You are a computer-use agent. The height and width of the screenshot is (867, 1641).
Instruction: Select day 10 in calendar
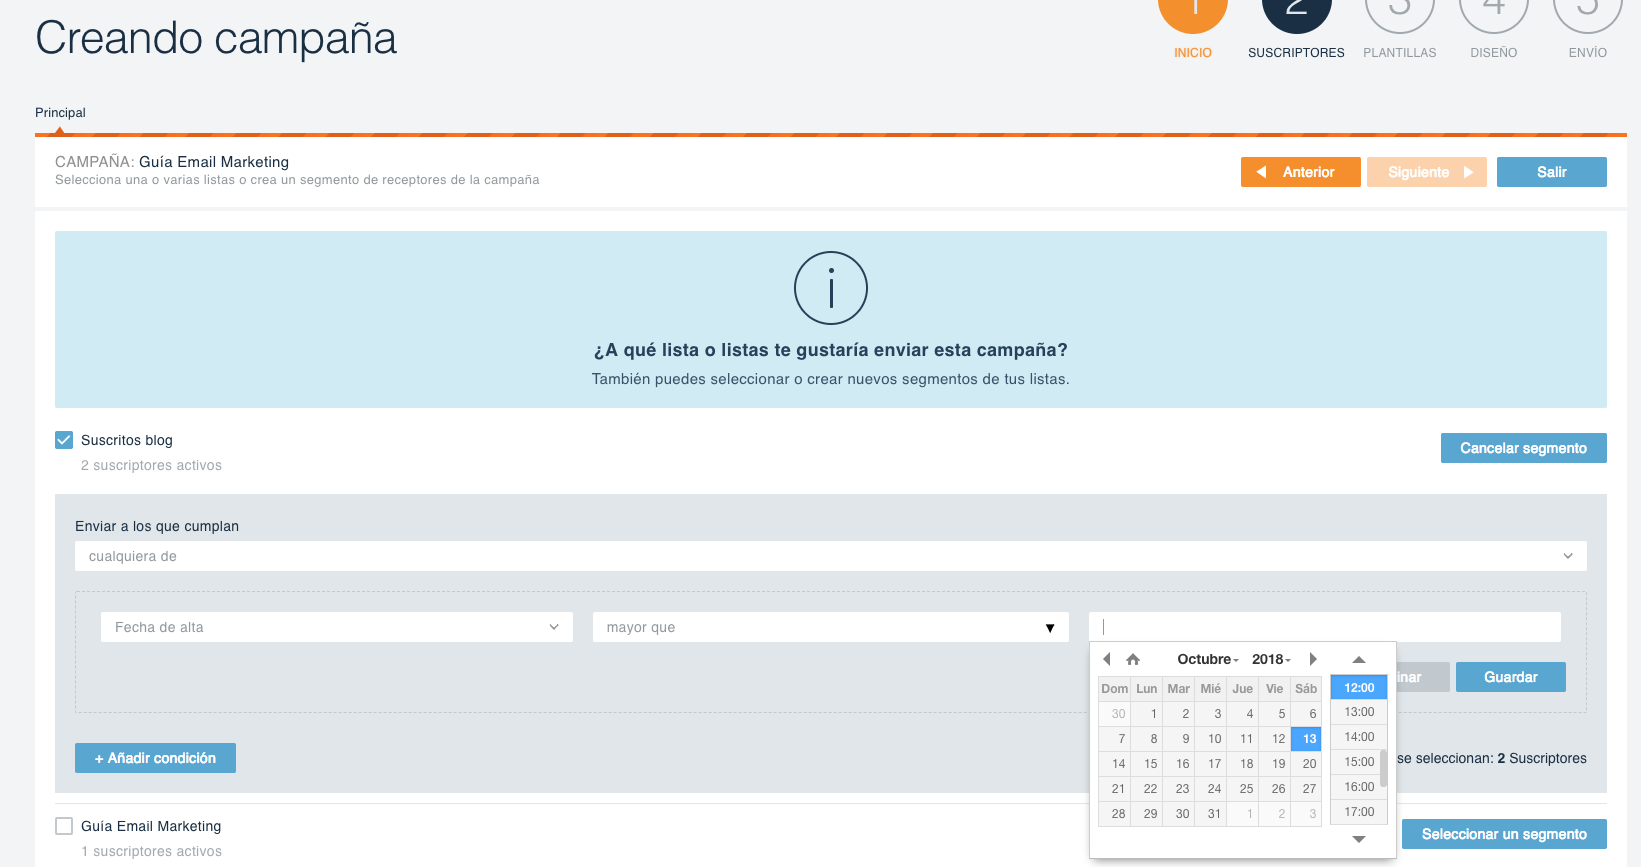(x=1211, y=739)
